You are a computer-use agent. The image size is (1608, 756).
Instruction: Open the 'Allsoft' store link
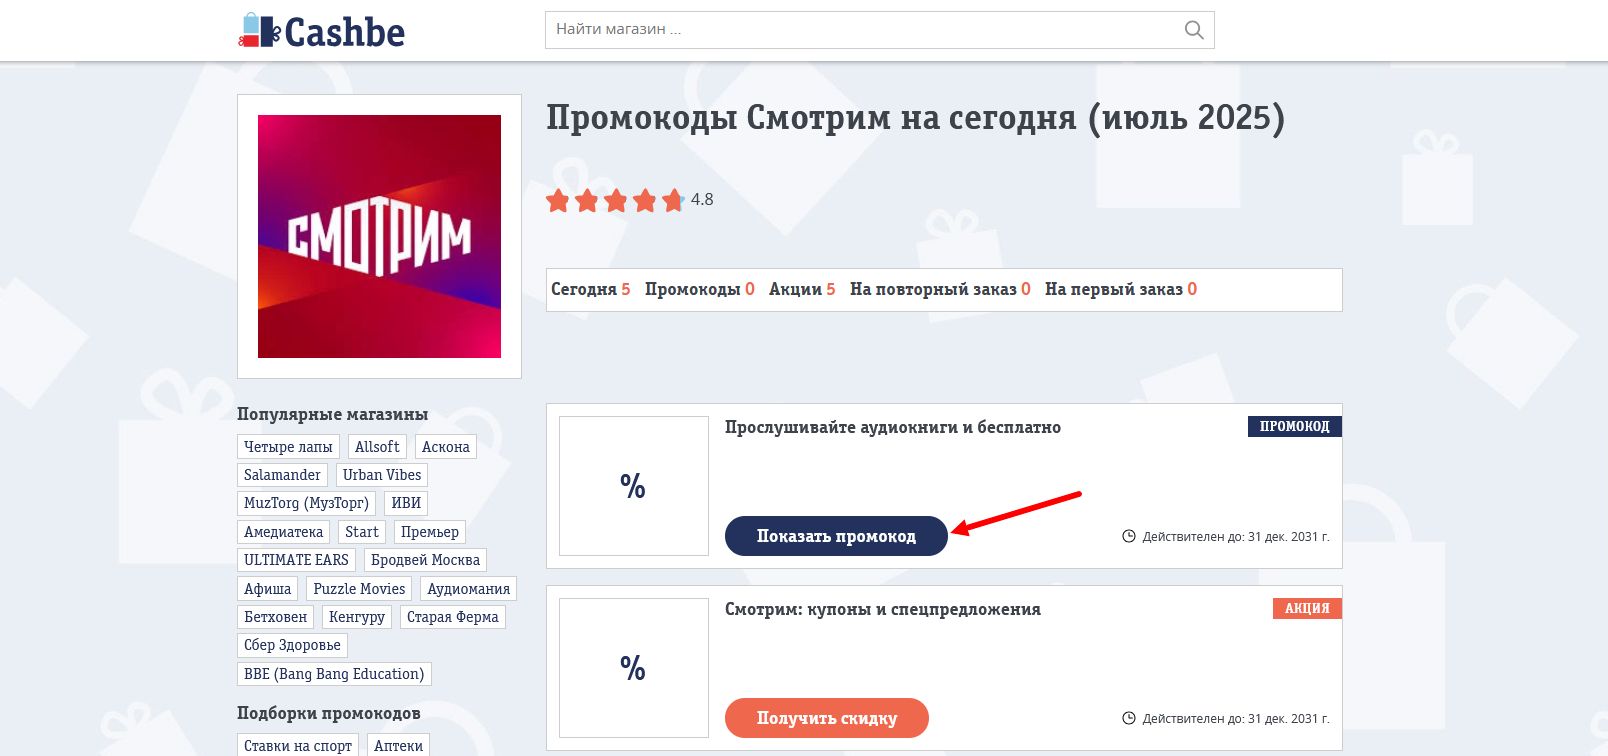377,447
